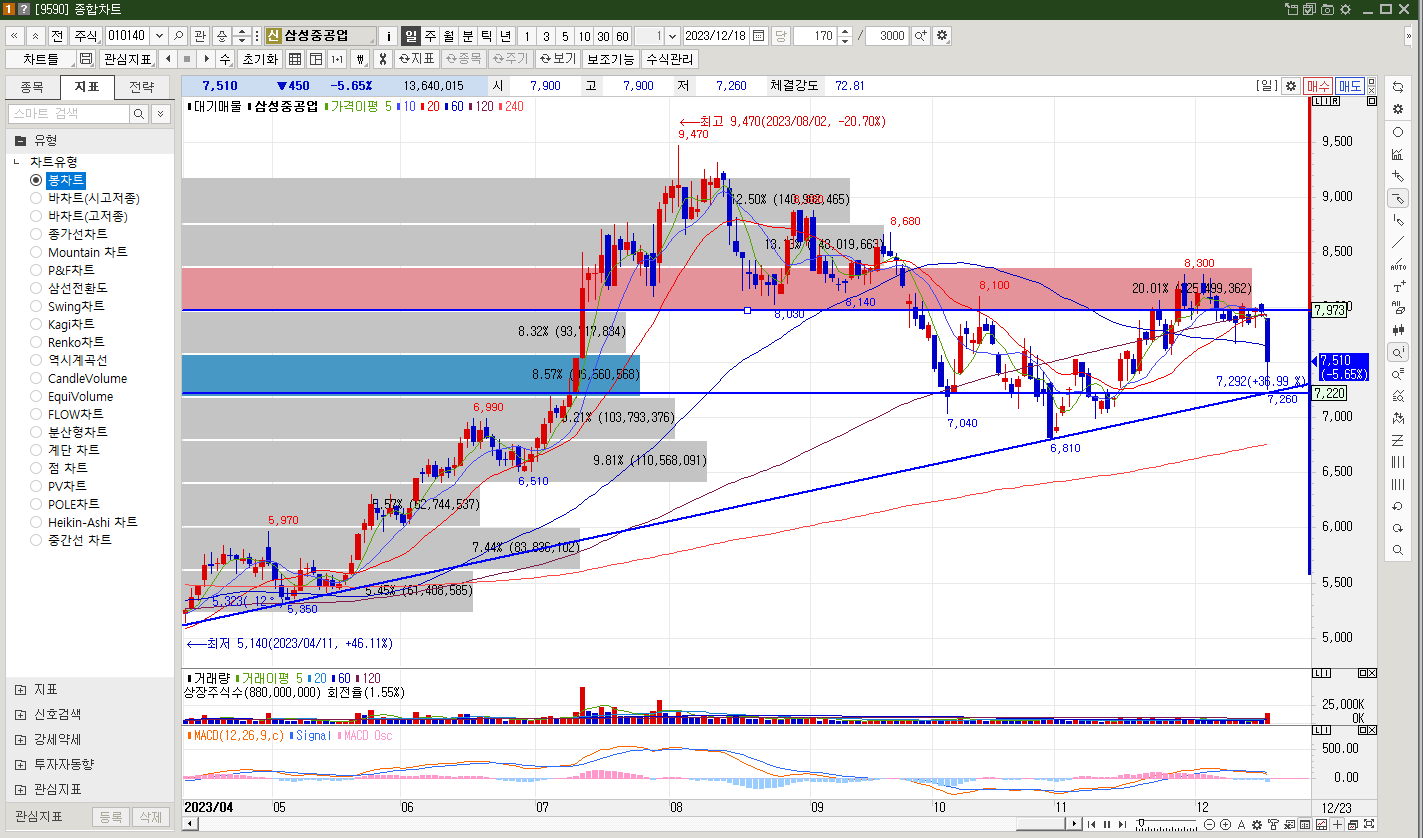Select the straight line drawing tool
The image size is (1423, 838).
[1398, 242]
